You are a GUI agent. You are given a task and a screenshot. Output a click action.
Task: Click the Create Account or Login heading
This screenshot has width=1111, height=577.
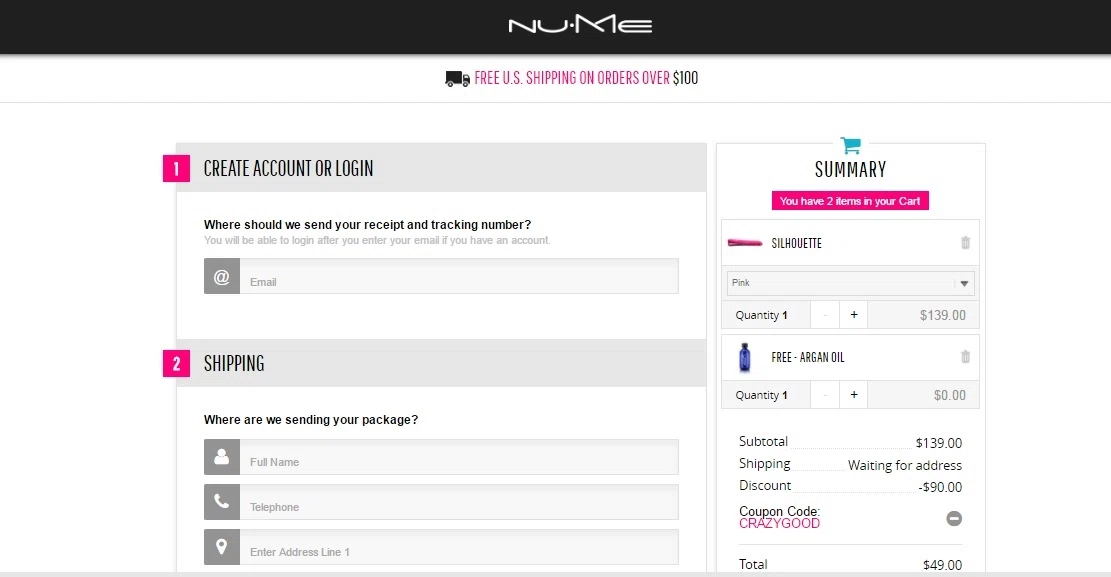point(288,169)
